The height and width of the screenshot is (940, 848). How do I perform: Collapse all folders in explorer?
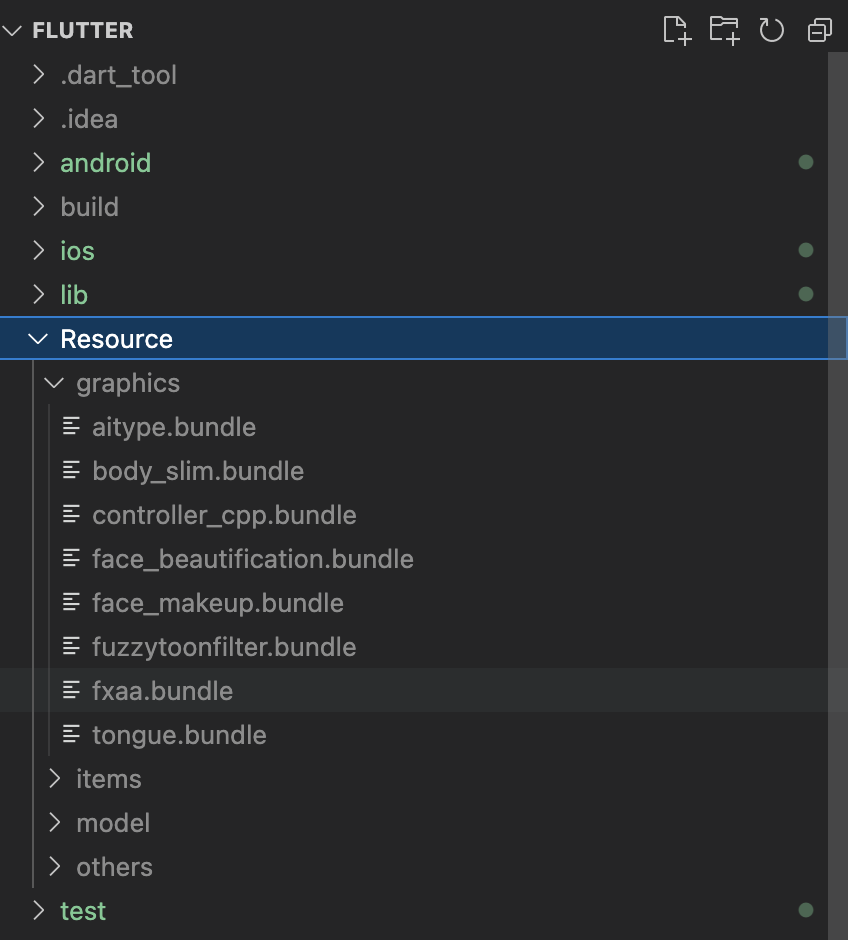coord(819,30)
